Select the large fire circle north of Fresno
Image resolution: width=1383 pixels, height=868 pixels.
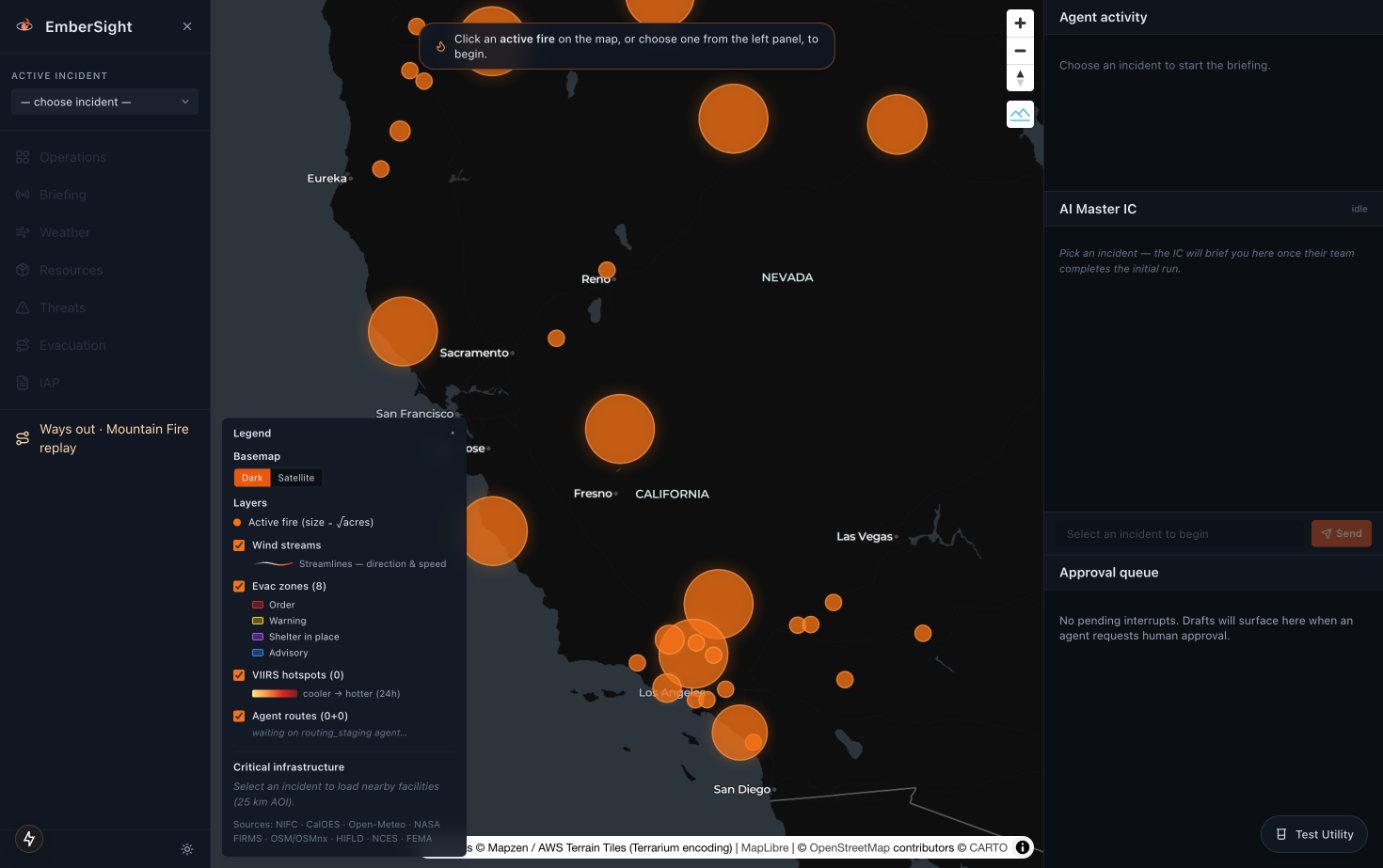(620, 429)
